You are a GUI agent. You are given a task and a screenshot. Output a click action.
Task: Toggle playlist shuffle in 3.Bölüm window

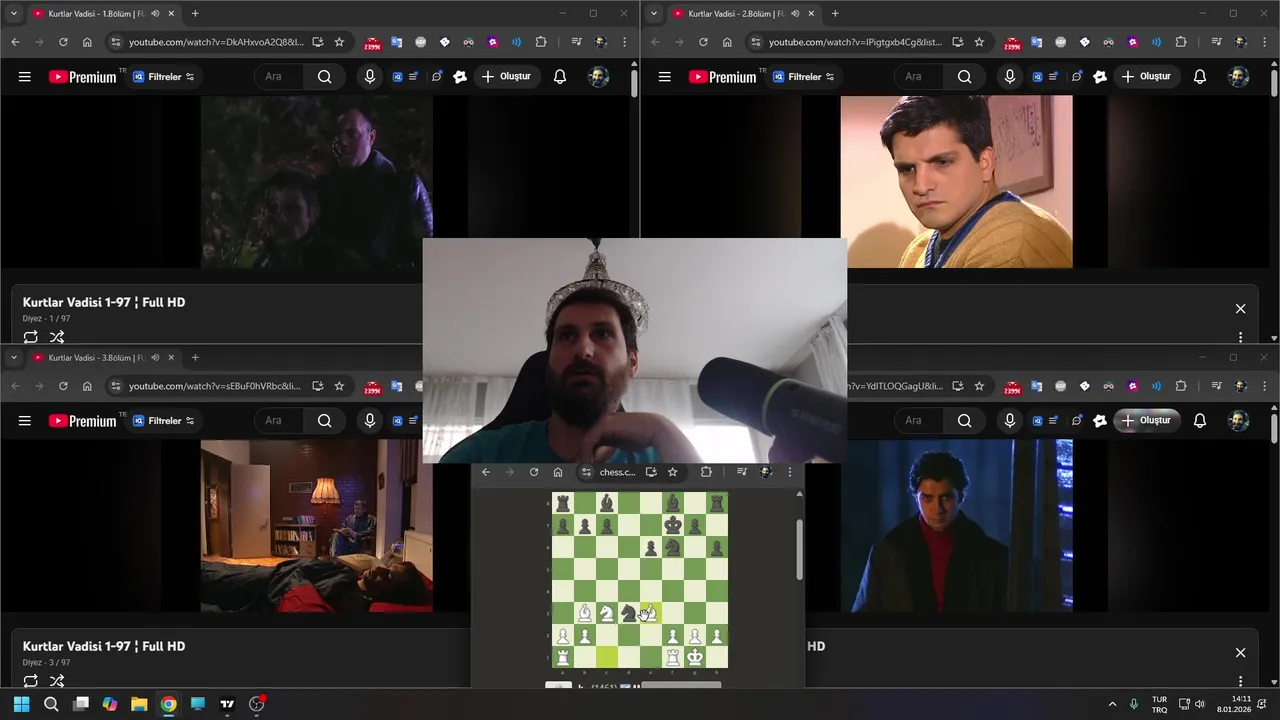[57, 681]
